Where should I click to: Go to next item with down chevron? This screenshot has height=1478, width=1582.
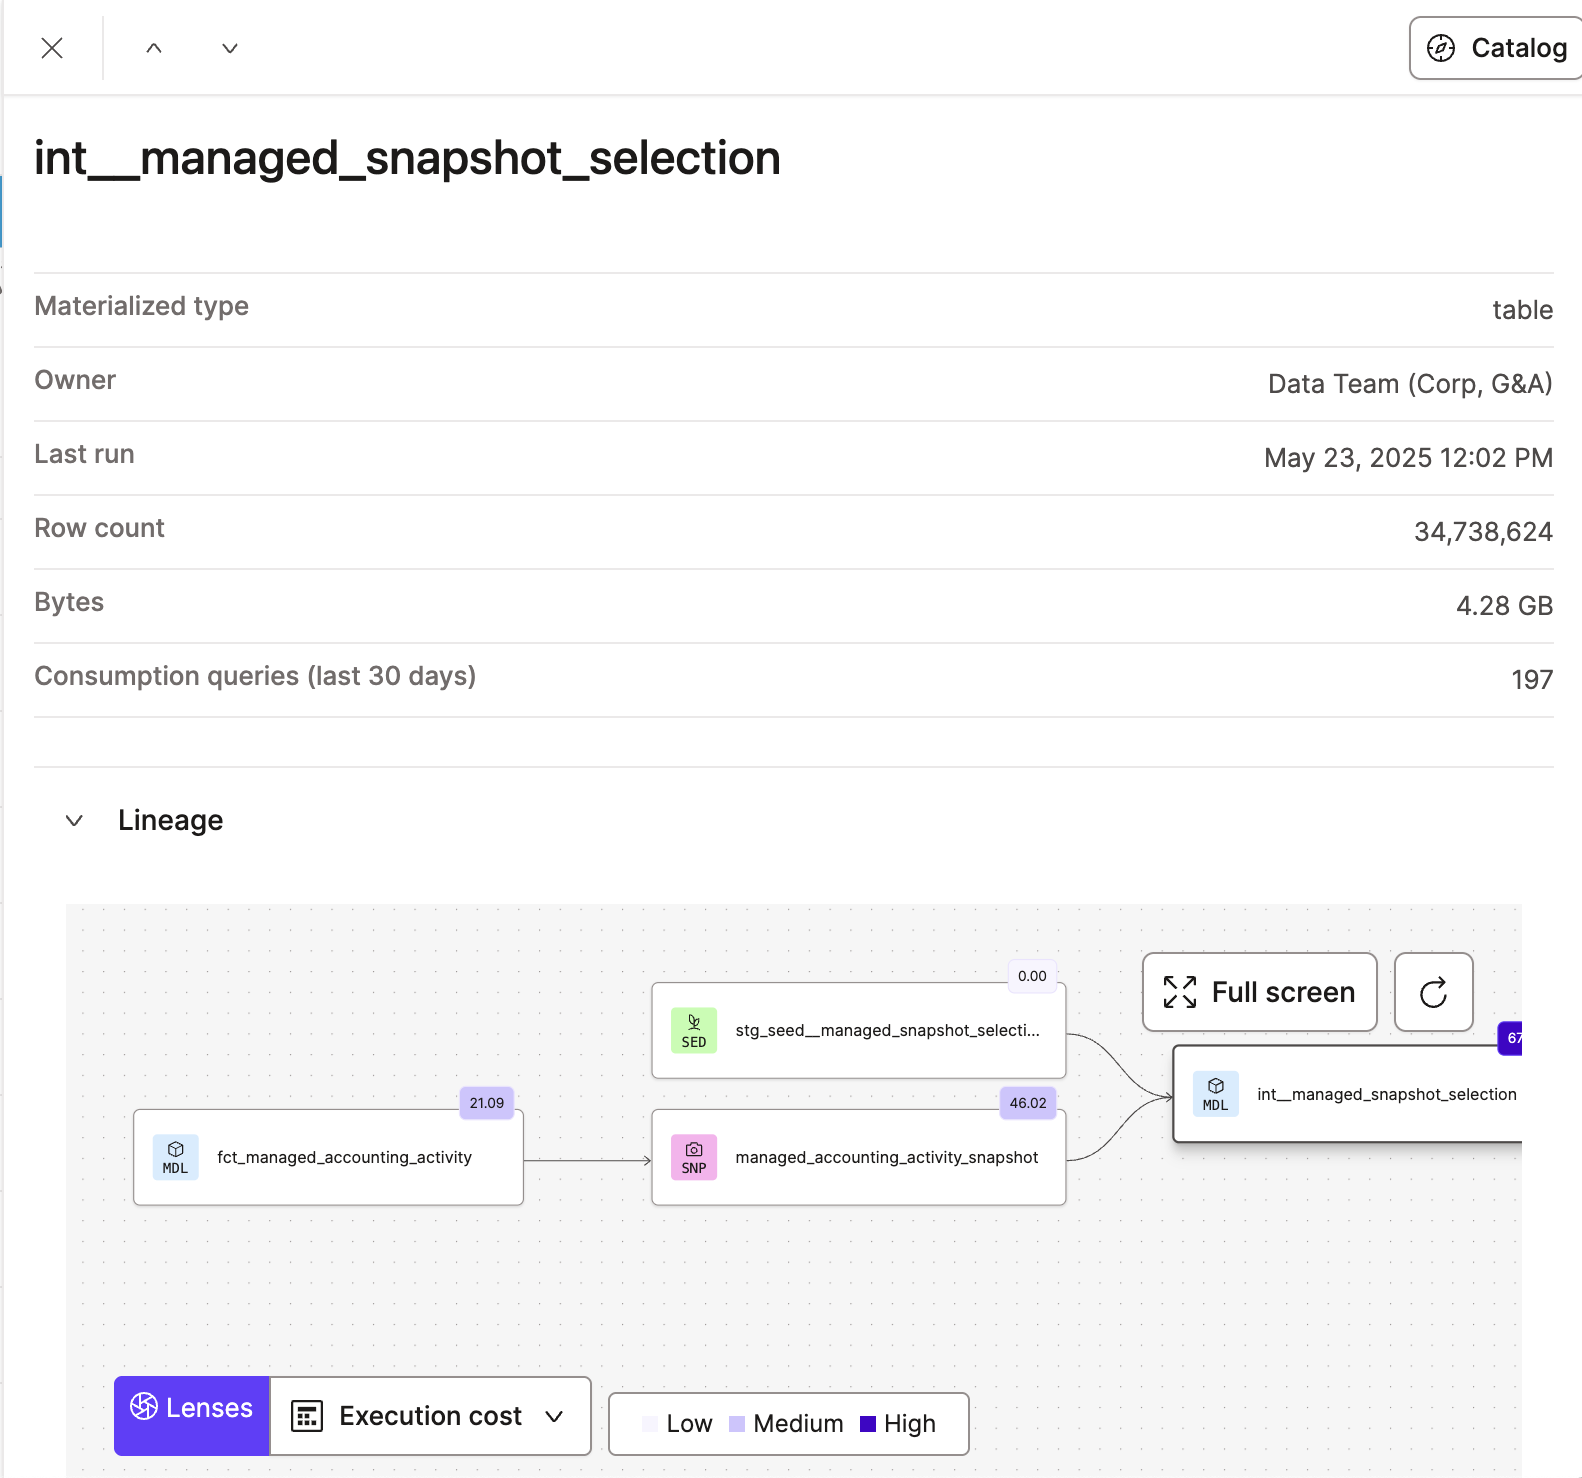coord(230,48)
